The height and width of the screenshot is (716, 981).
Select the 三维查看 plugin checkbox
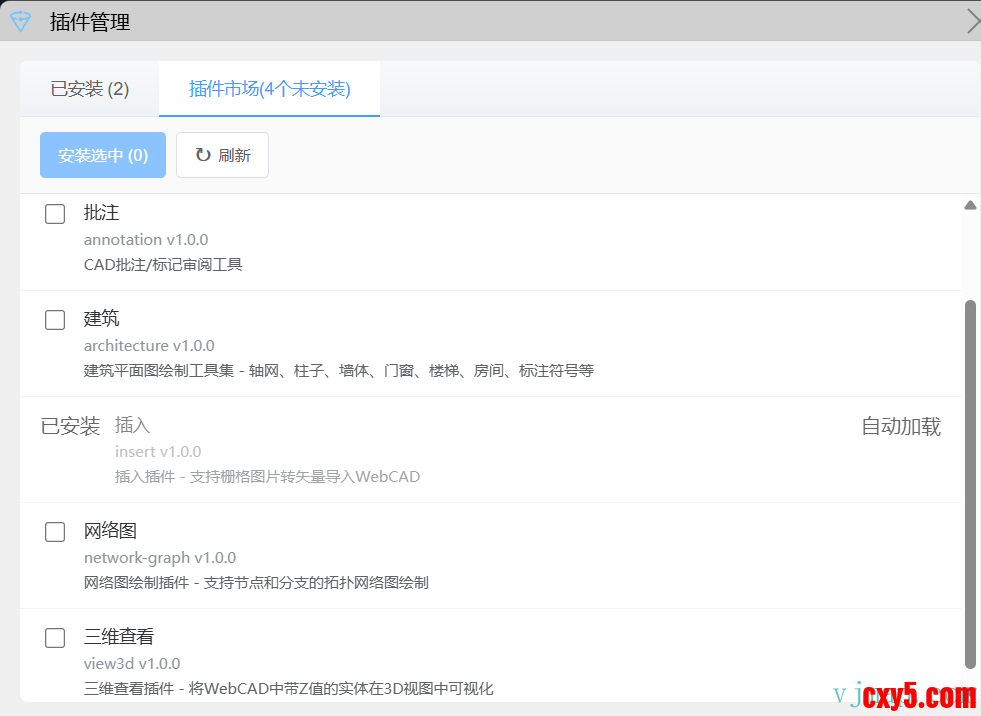click(55, 638)
